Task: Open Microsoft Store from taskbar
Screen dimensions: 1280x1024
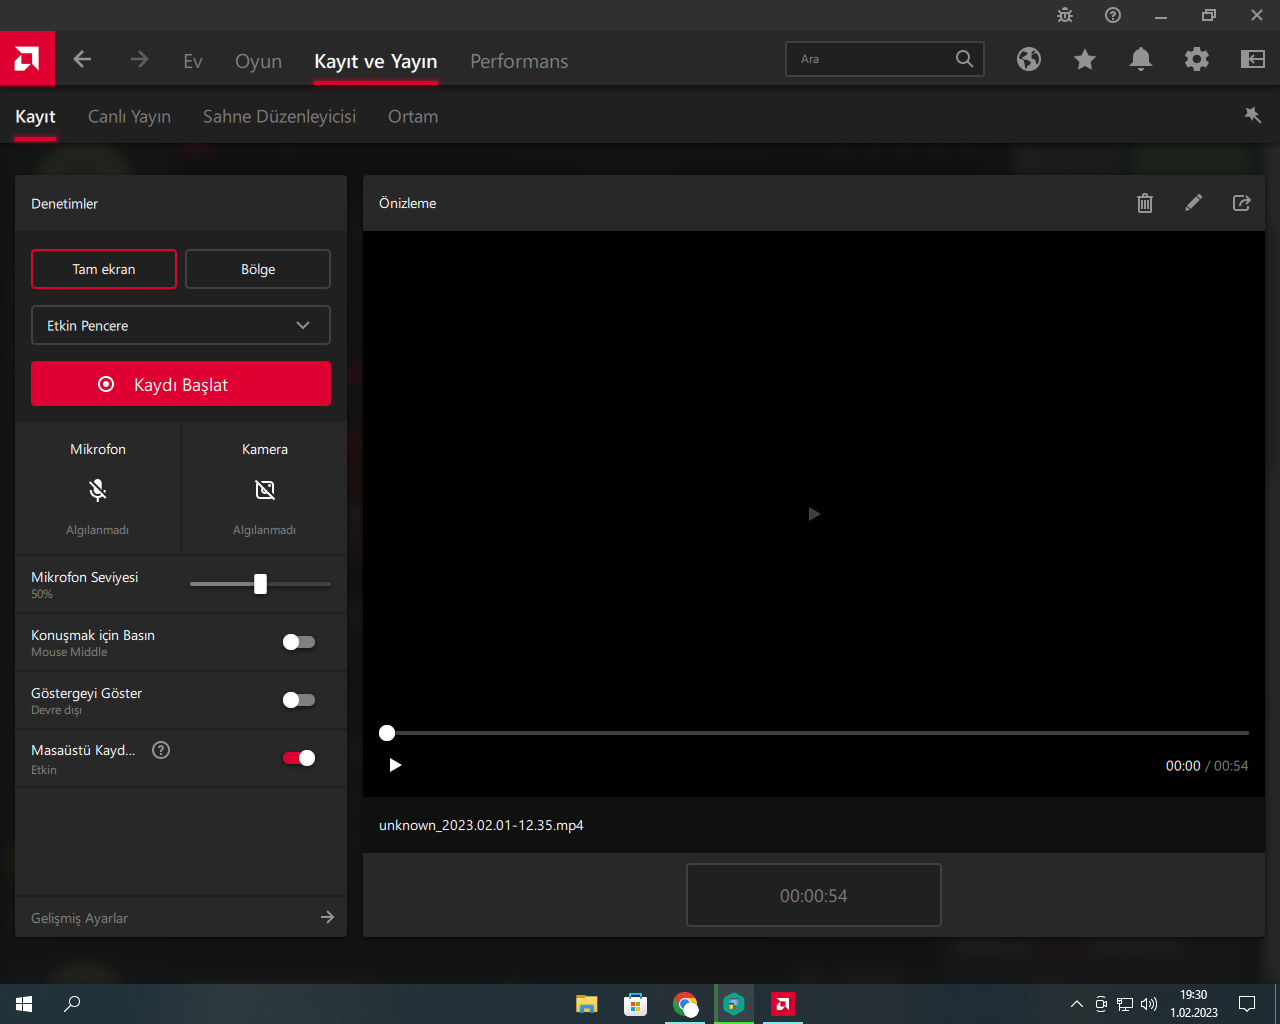Action: [636, 1004]
